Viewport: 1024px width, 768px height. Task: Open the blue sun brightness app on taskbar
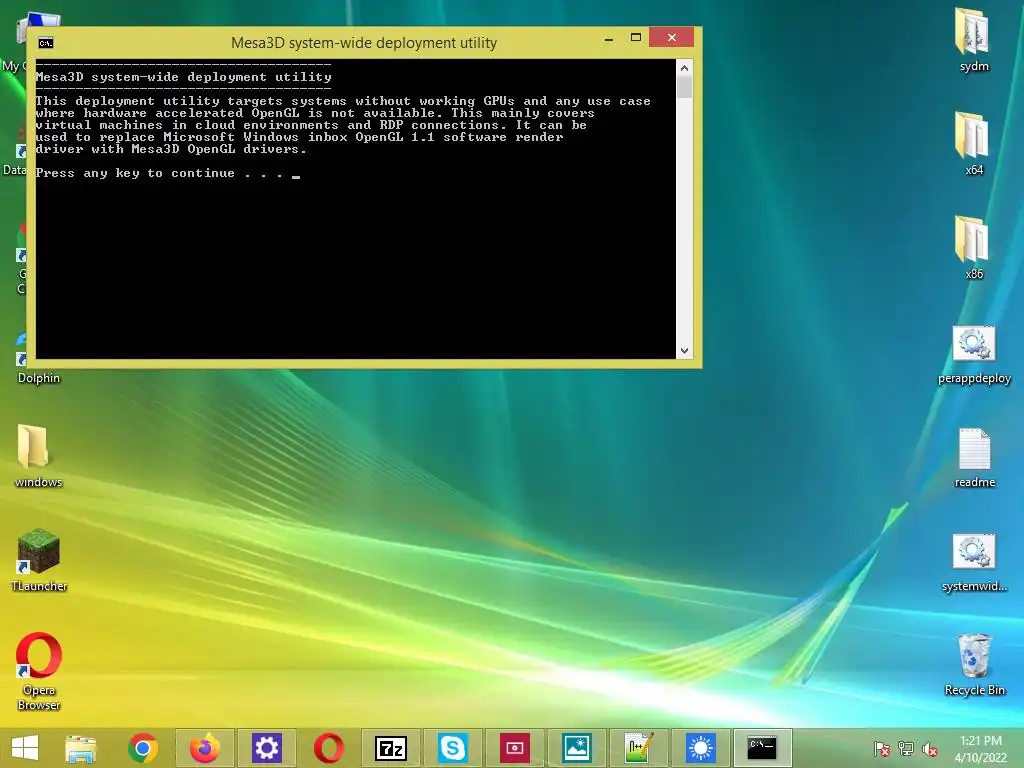click(701, 748)
